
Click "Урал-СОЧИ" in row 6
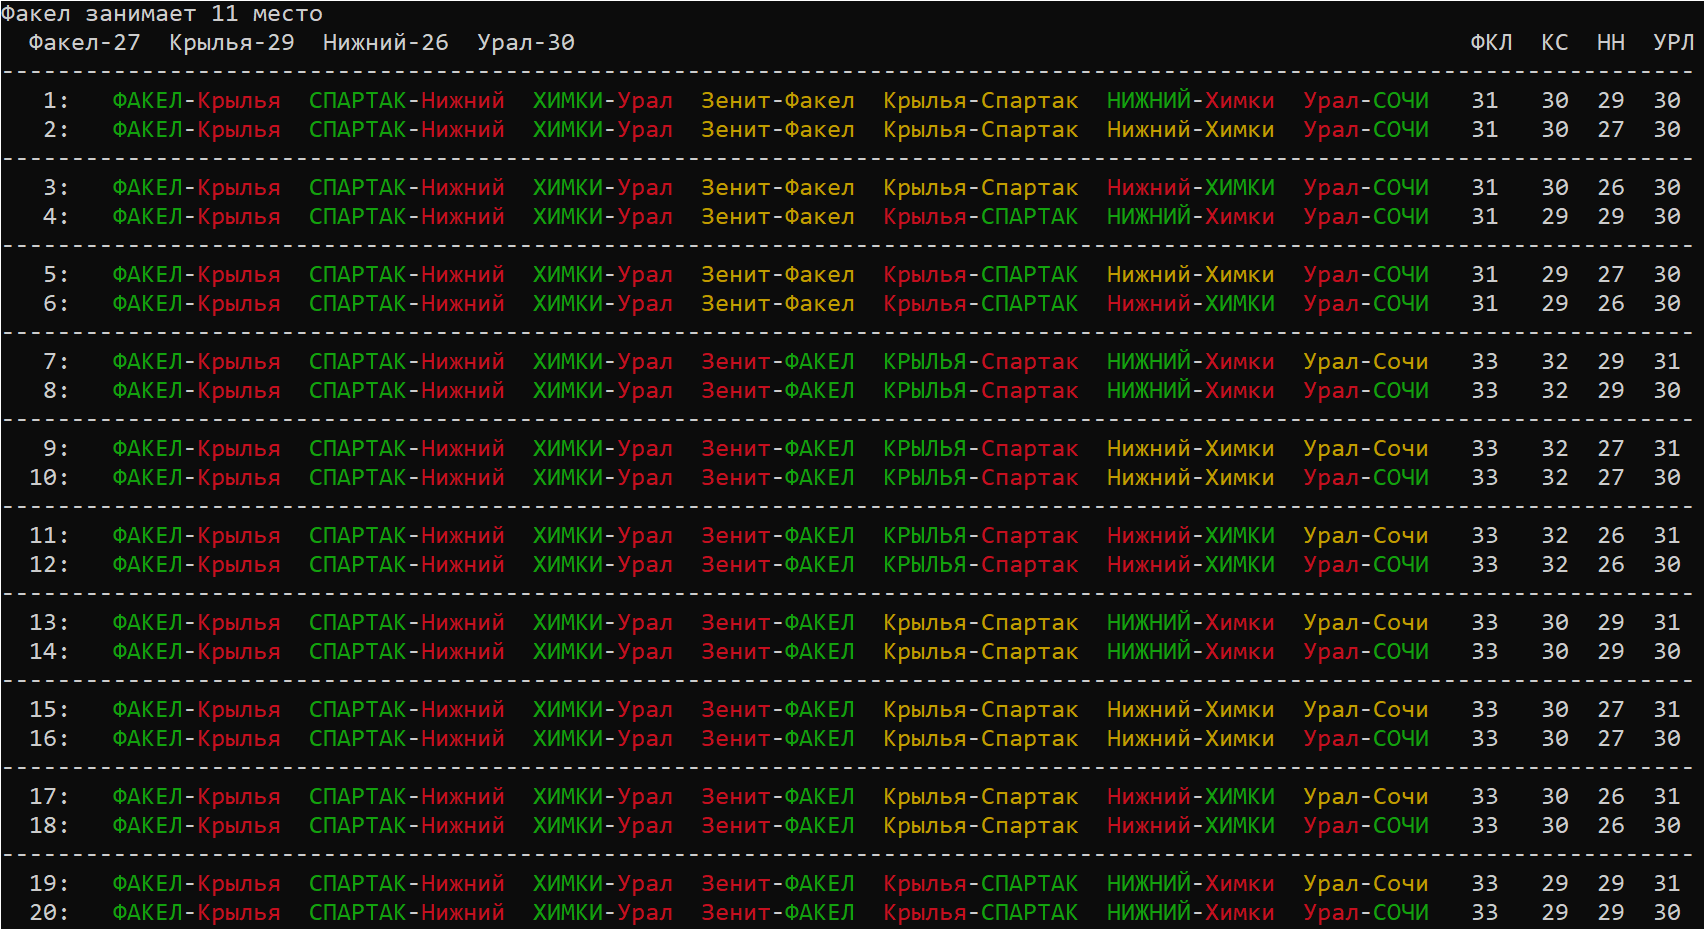tap(1366, 304)
